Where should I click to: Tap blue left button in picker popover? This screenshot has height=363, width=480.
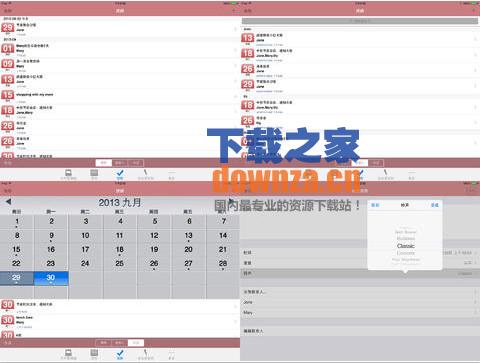click(x=375, y=205)
